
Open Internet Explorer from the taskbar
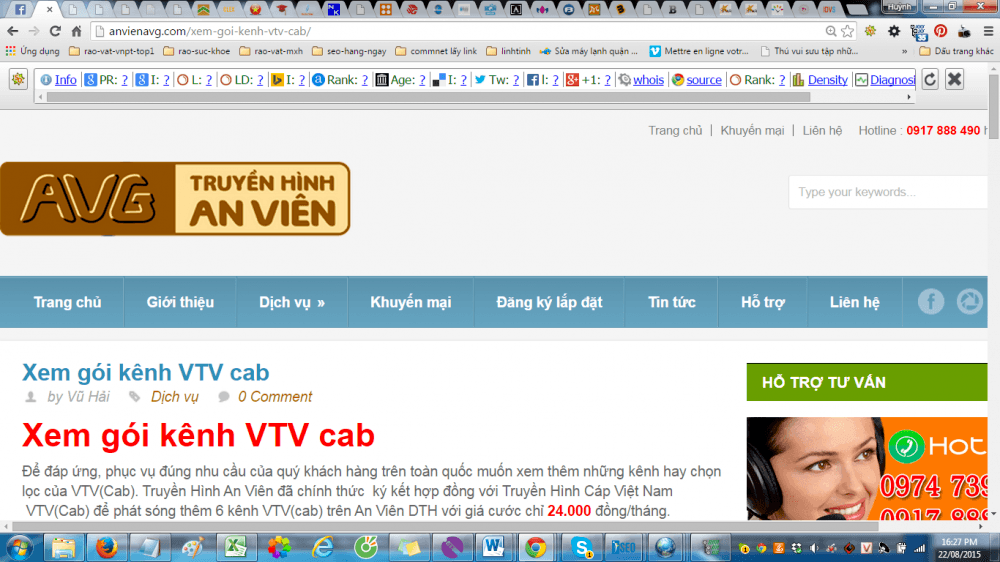pyautogui.click(x=322, y=548)
